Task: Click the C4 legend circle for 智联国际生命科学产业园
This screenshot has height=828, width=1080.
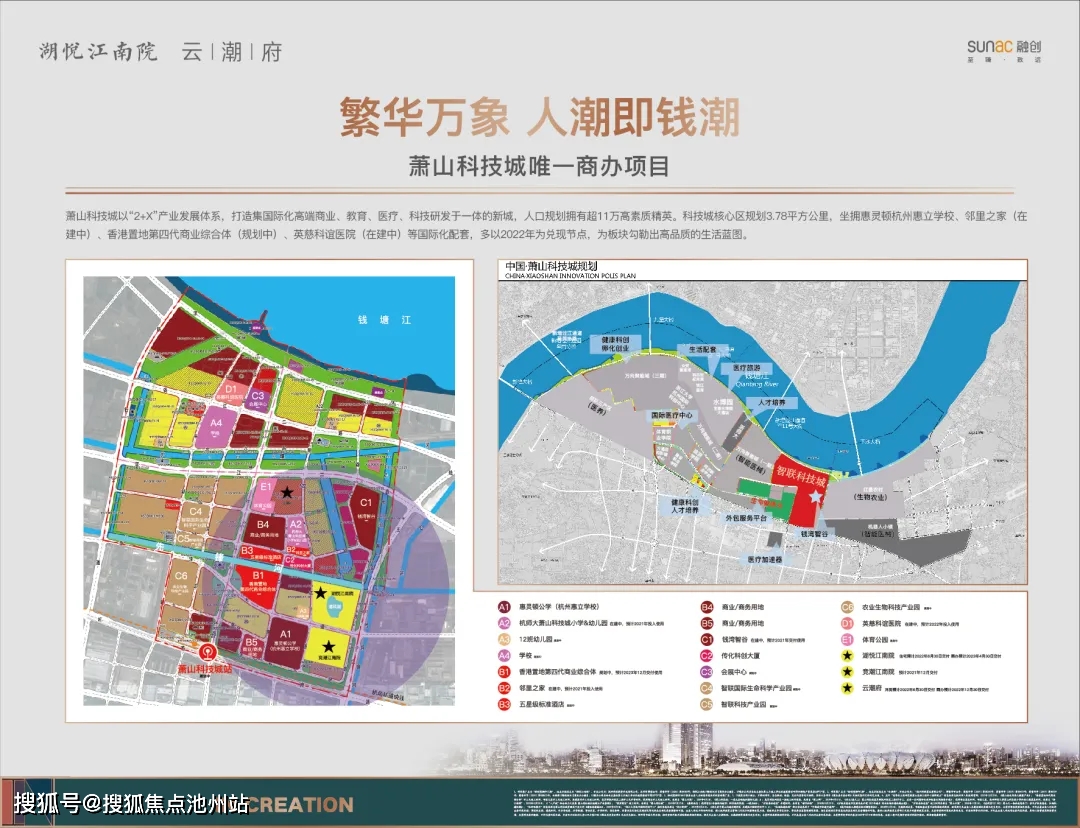Action: (x=707, y=688)
